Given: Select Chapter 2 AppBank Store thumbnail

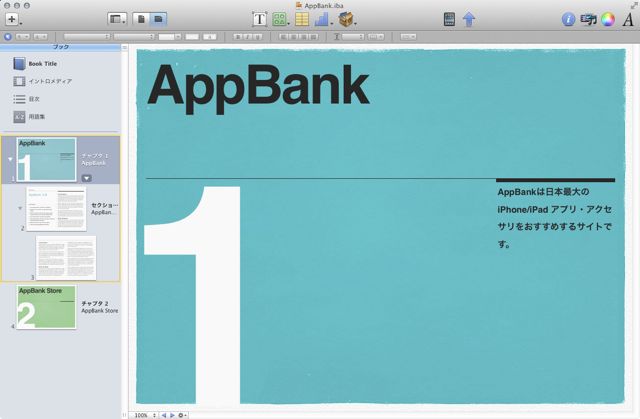Looking at the screenshot, I should [46, 307].
